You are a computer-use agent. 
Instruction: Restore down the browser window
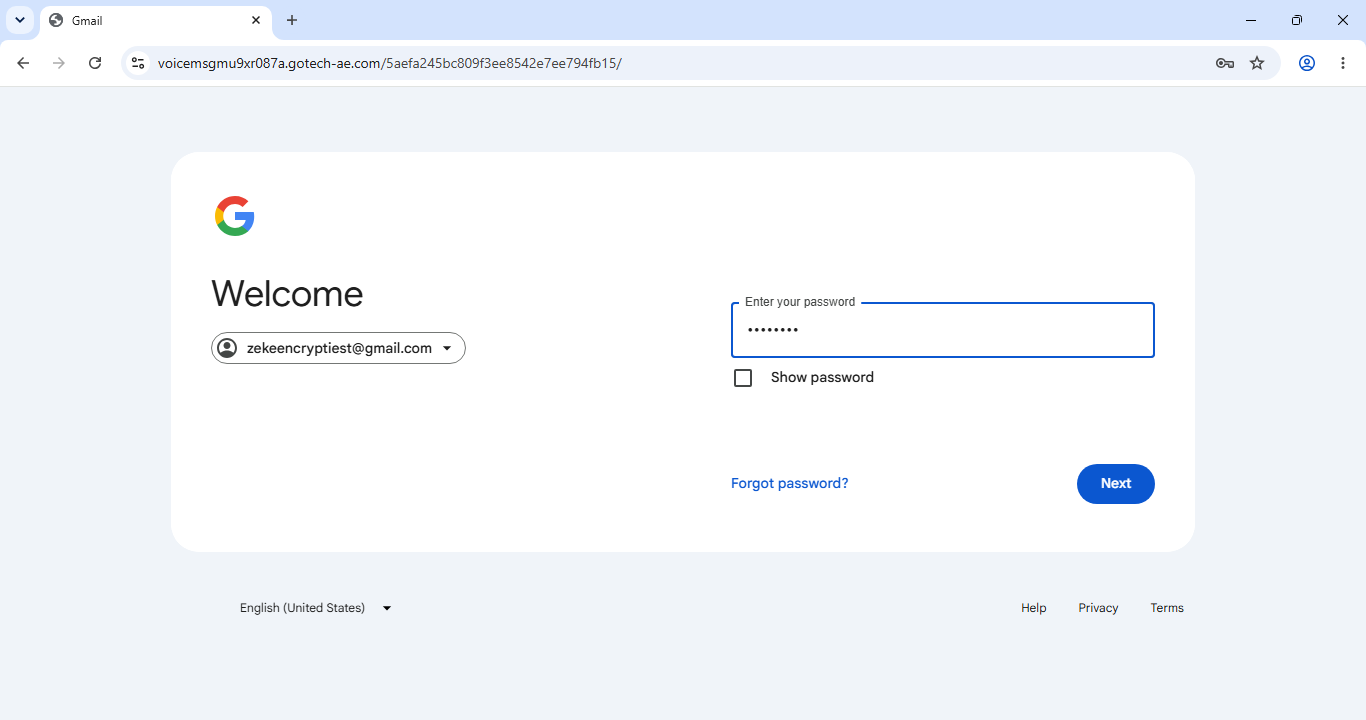[1297, 20]
